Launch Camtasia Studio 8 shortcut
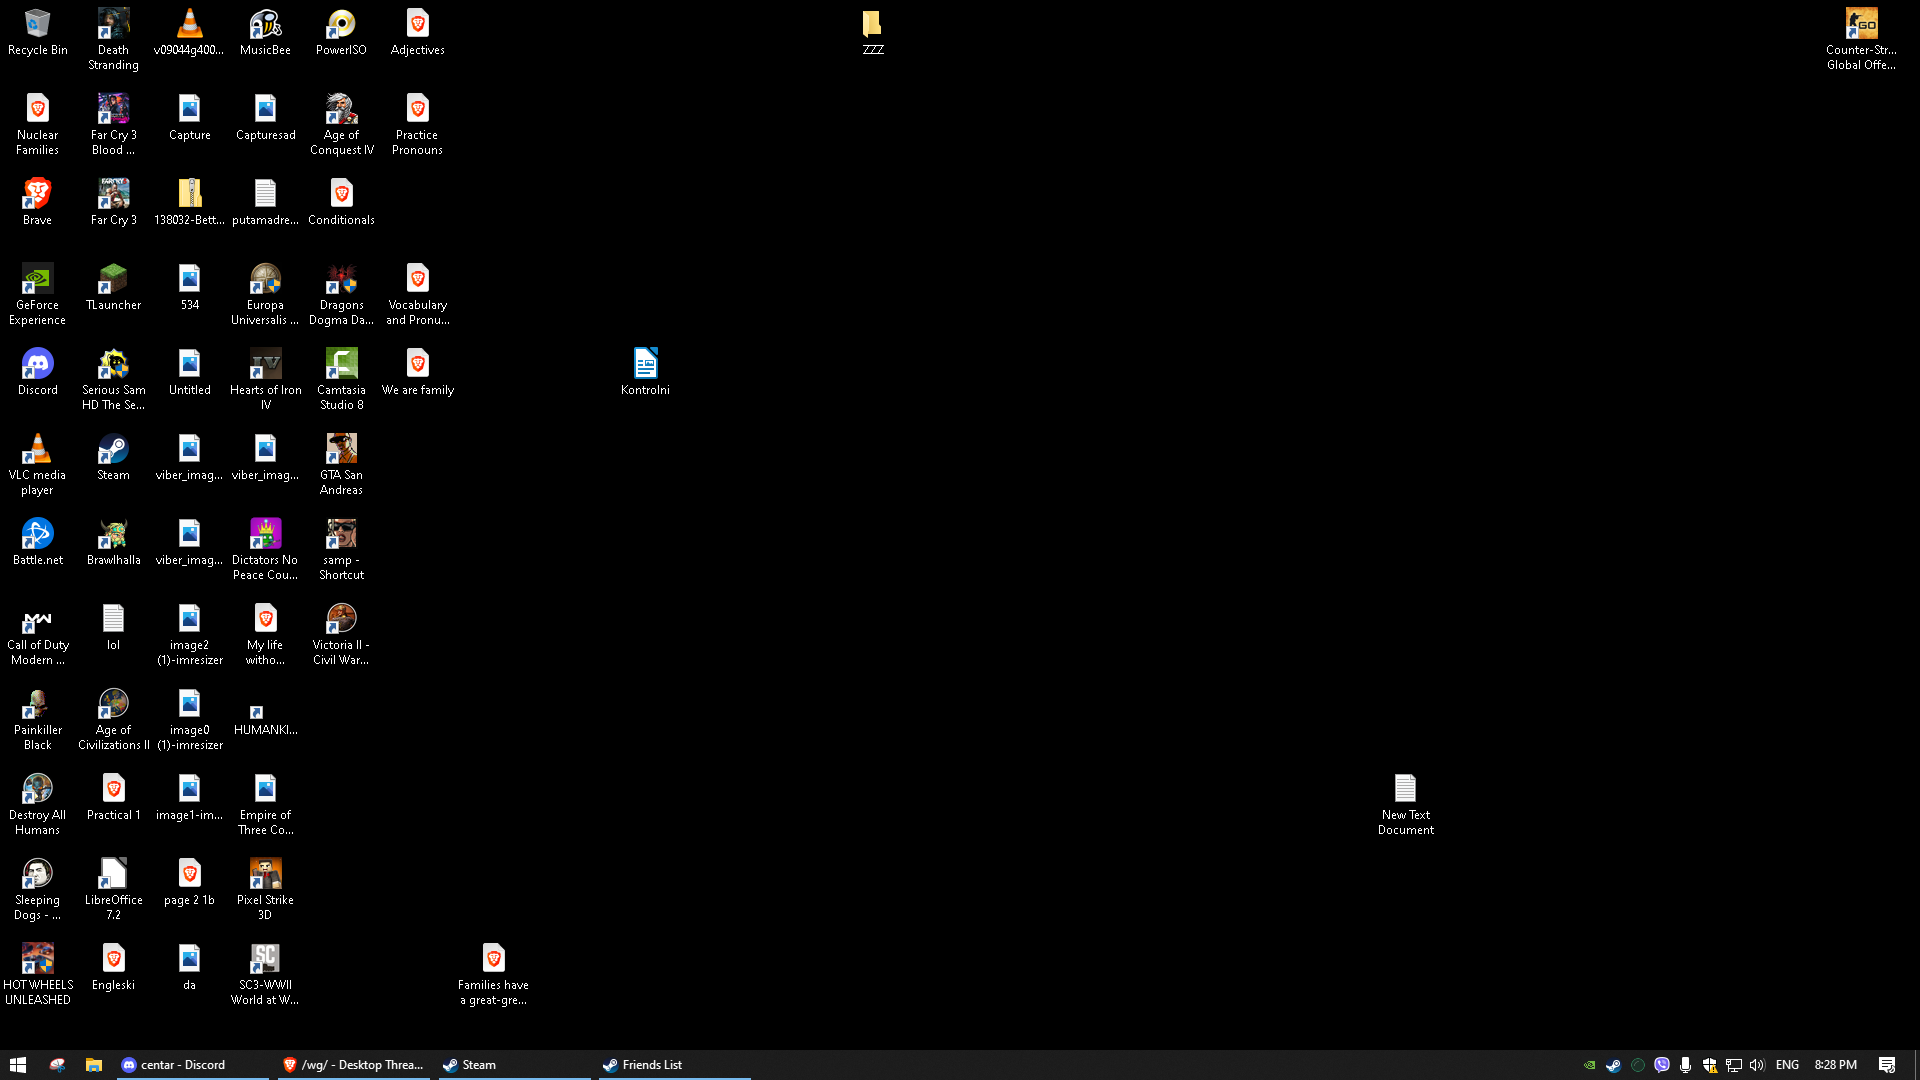Image resolution: width=1920 pixels, height=1080 pixels. pos(341,379)
